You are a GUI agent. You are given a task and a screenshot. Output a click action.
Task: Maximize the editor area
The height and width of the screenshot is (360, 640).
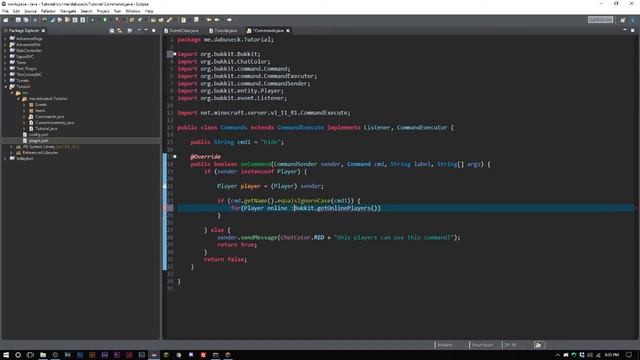[x=633, y=30]
